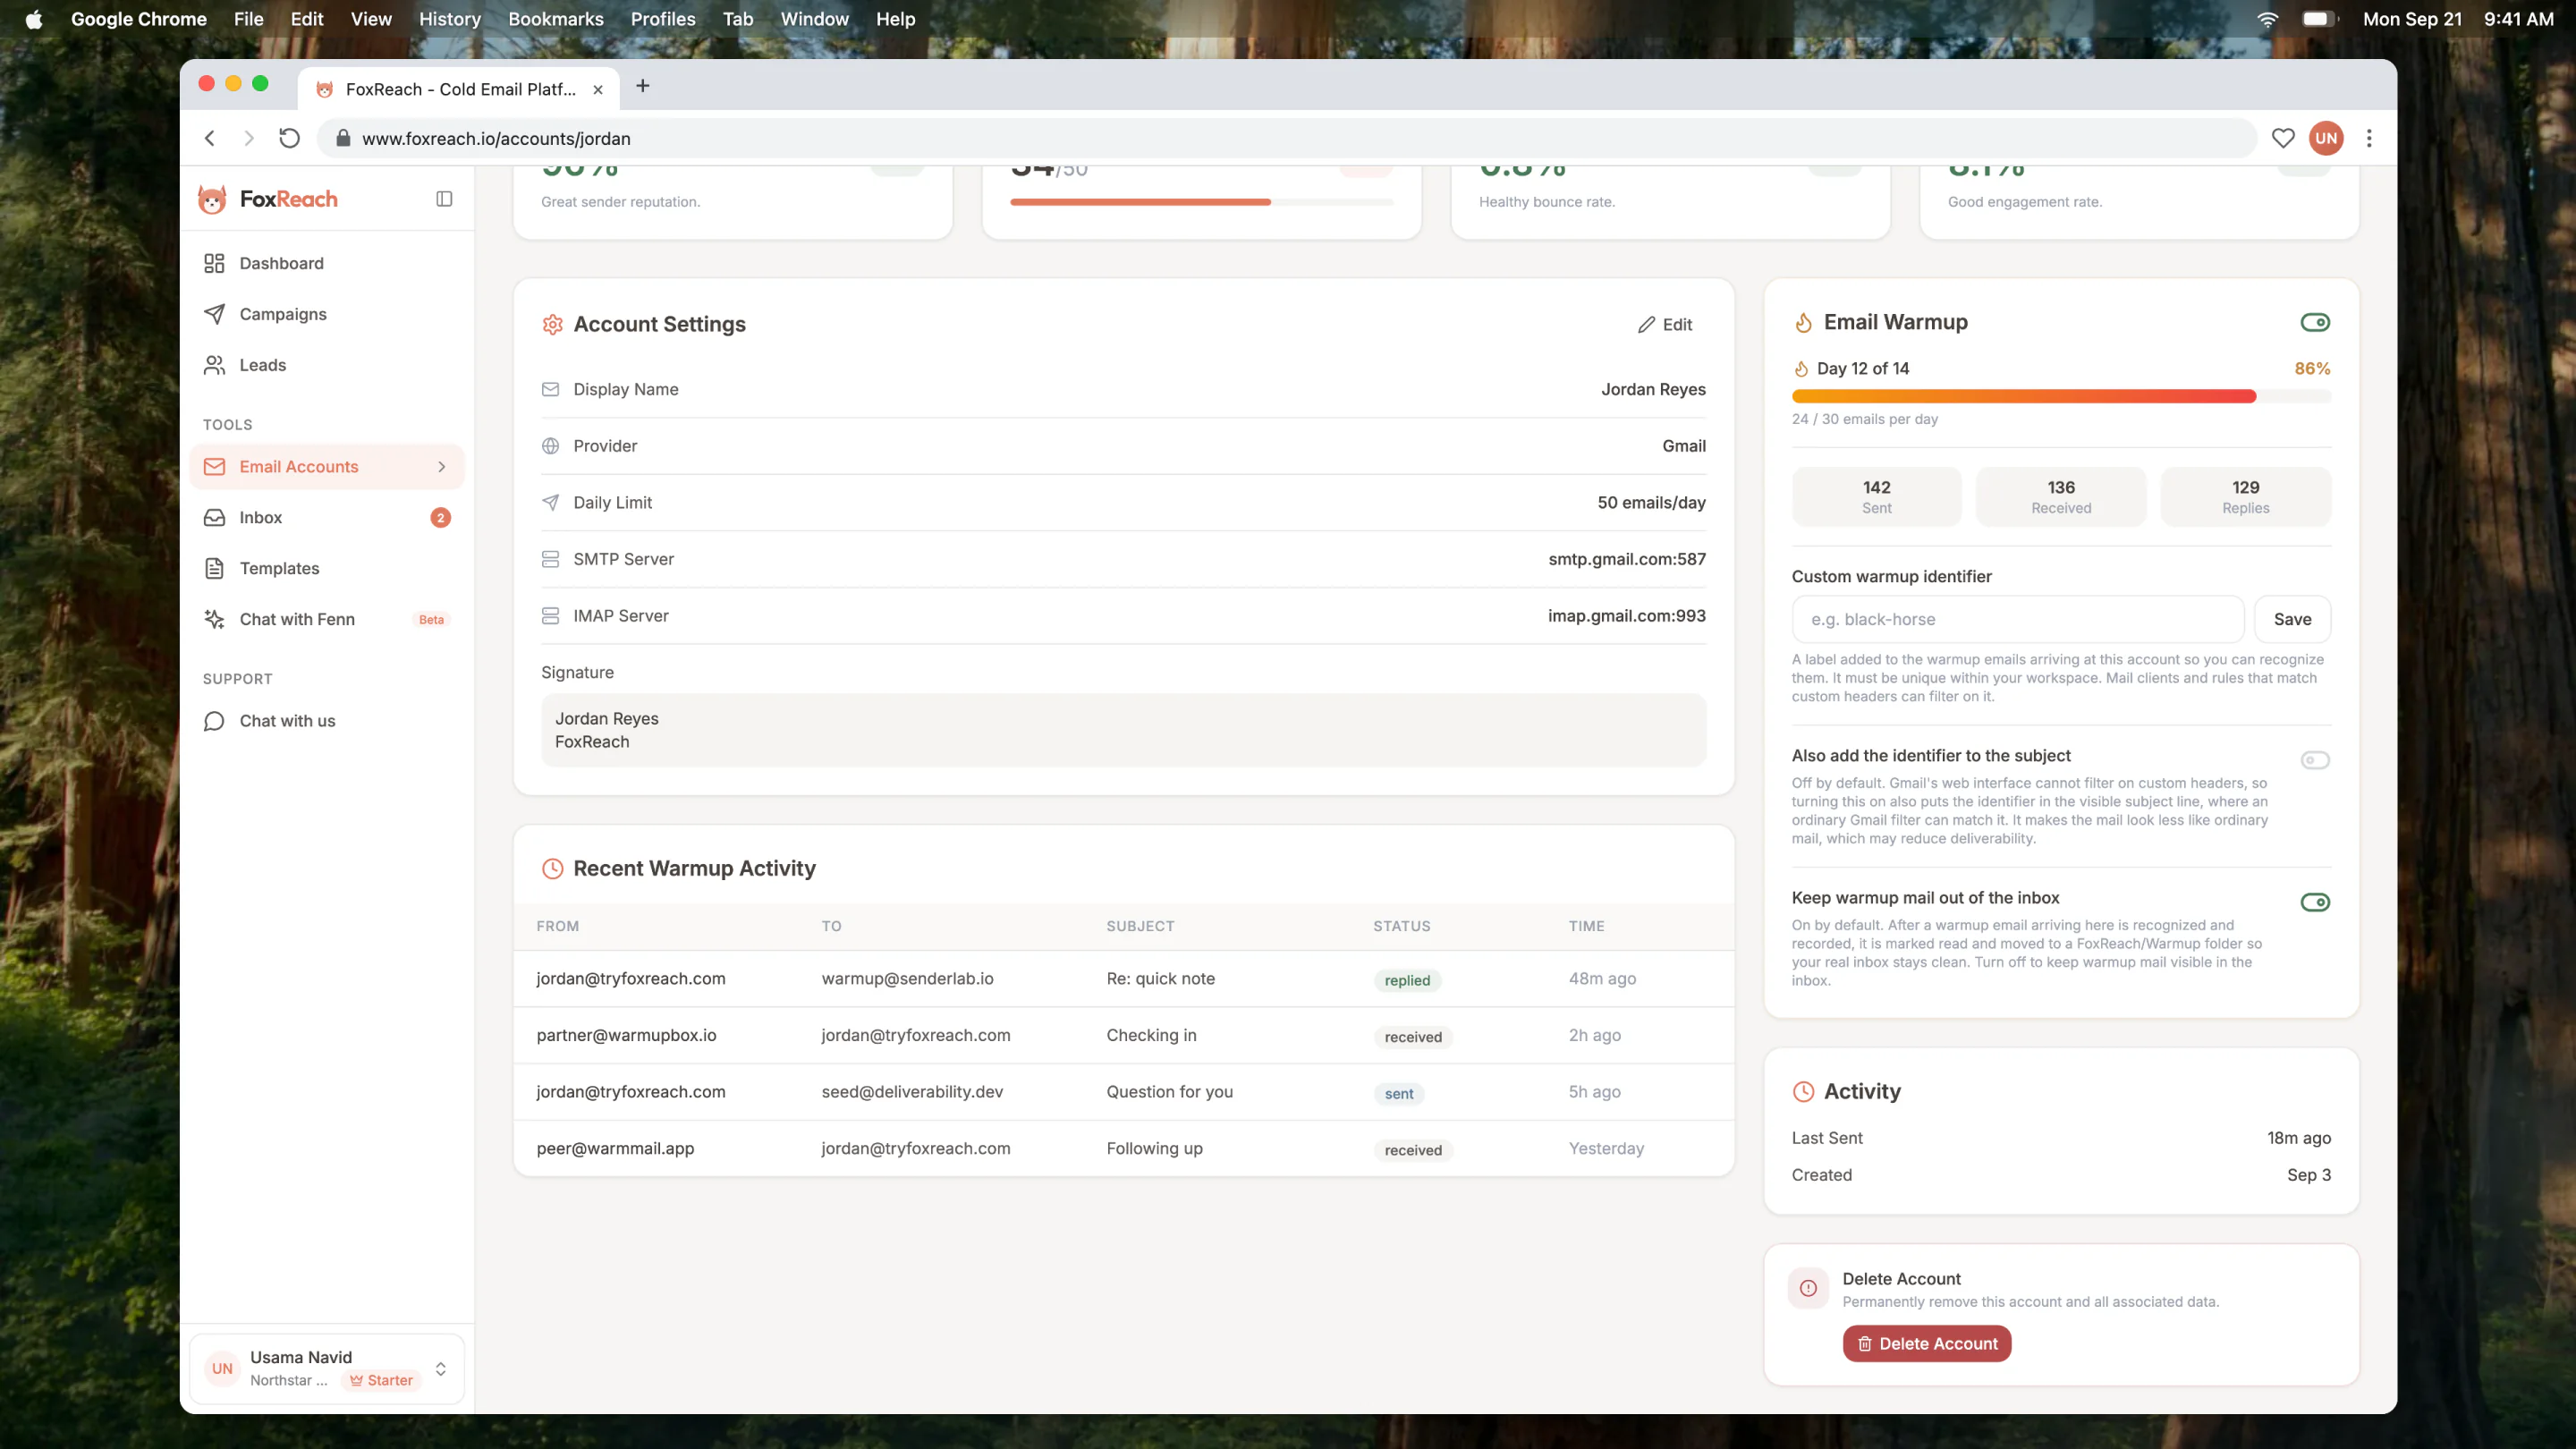This screenshot has width=2576, height=1449.
Task: Click the red Delete Account button
Action: [x=1927, y=1344]
